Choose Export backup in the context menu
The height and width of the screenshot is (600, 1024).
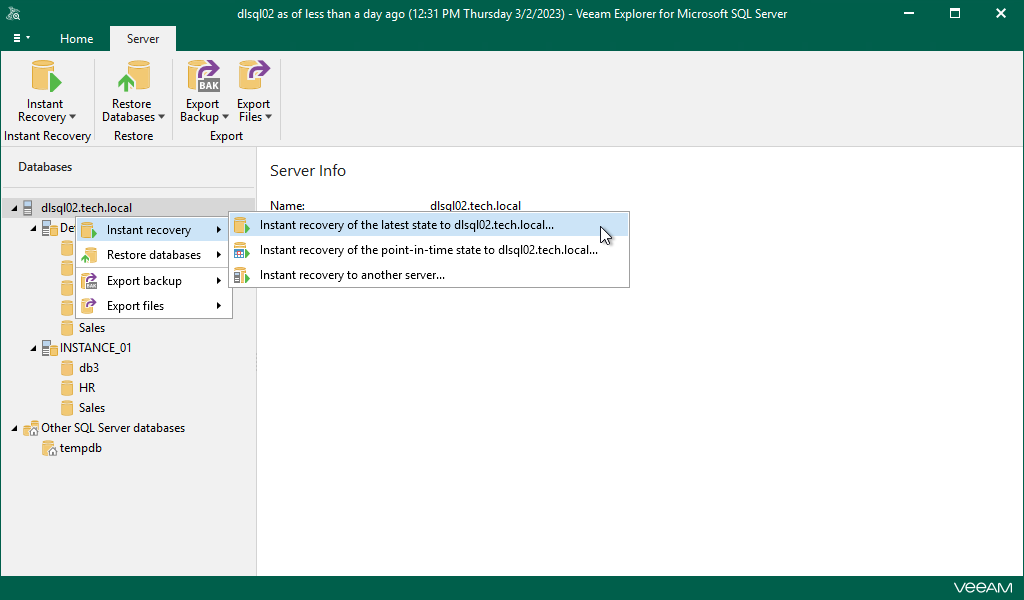click(154, 281)
